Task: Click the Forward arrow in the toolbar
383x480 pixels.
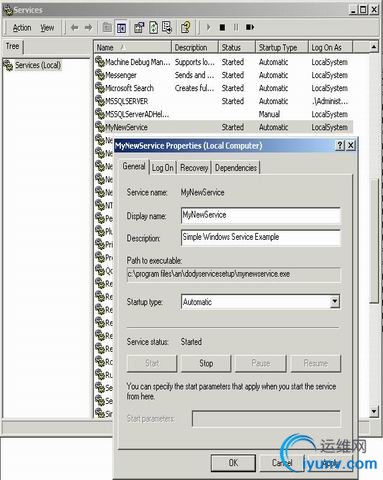Action: 88,27
